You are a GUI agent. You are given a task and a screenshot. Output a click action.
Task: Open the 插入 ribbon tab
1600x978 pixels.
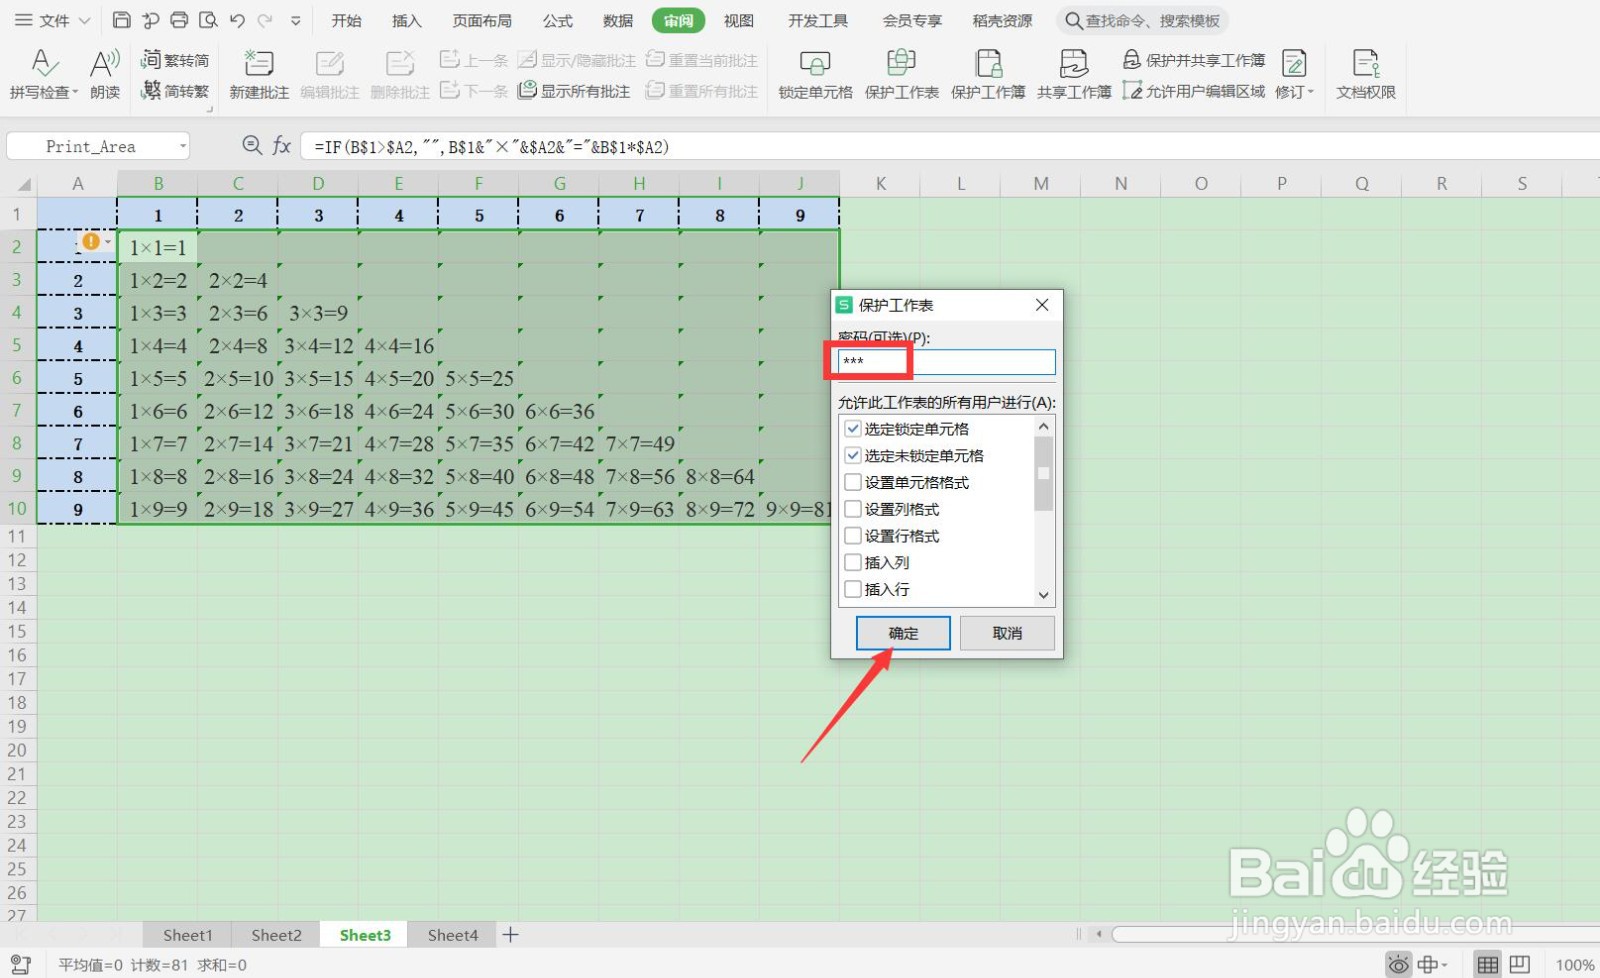coord(407,20)
